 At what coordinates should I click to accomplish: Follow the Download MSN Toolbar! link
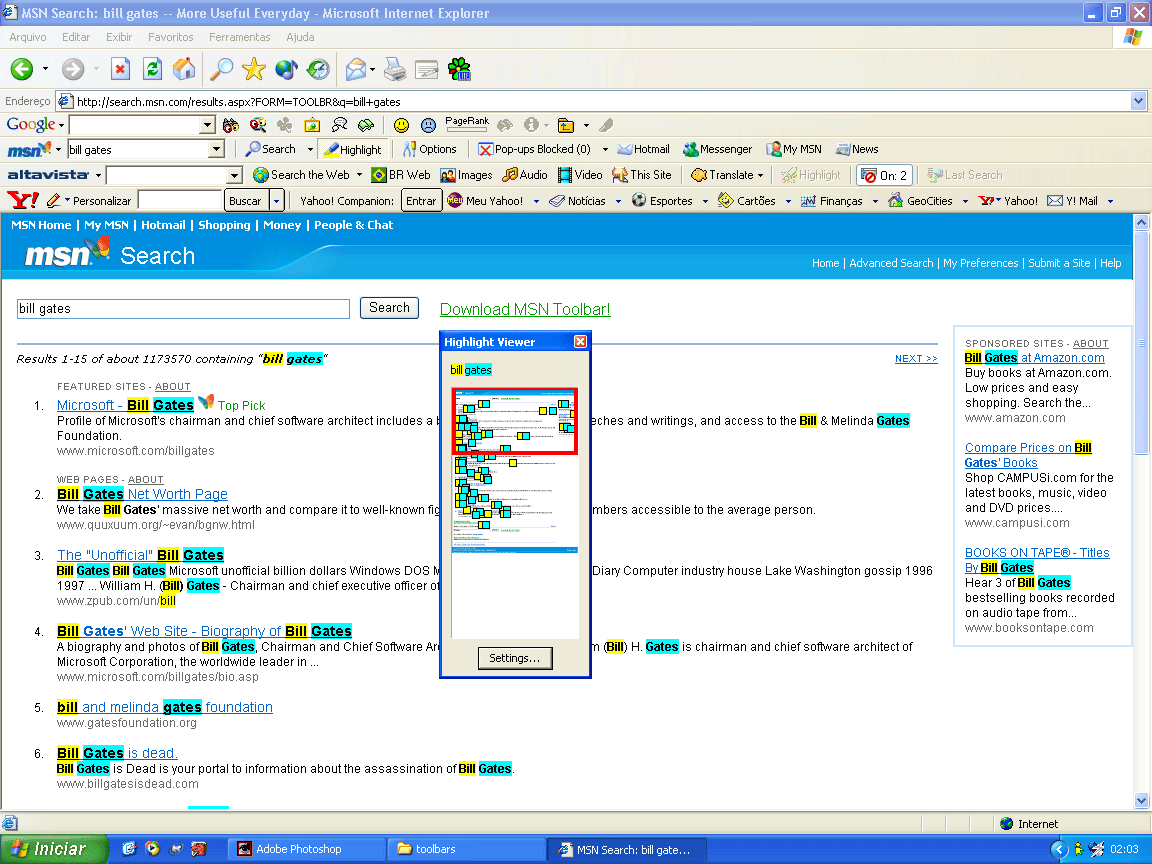tap(525, 309)
